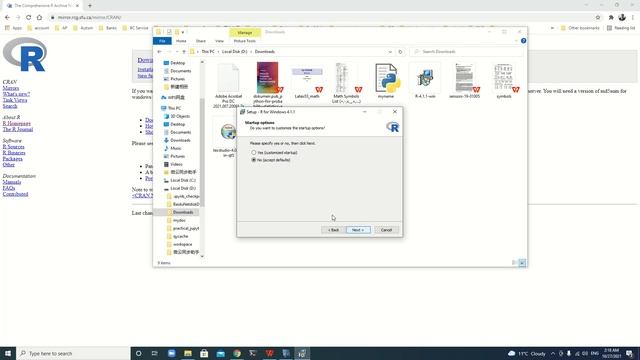Bookmark this page with star icon

pyautogui.click(x=598, y=18)
